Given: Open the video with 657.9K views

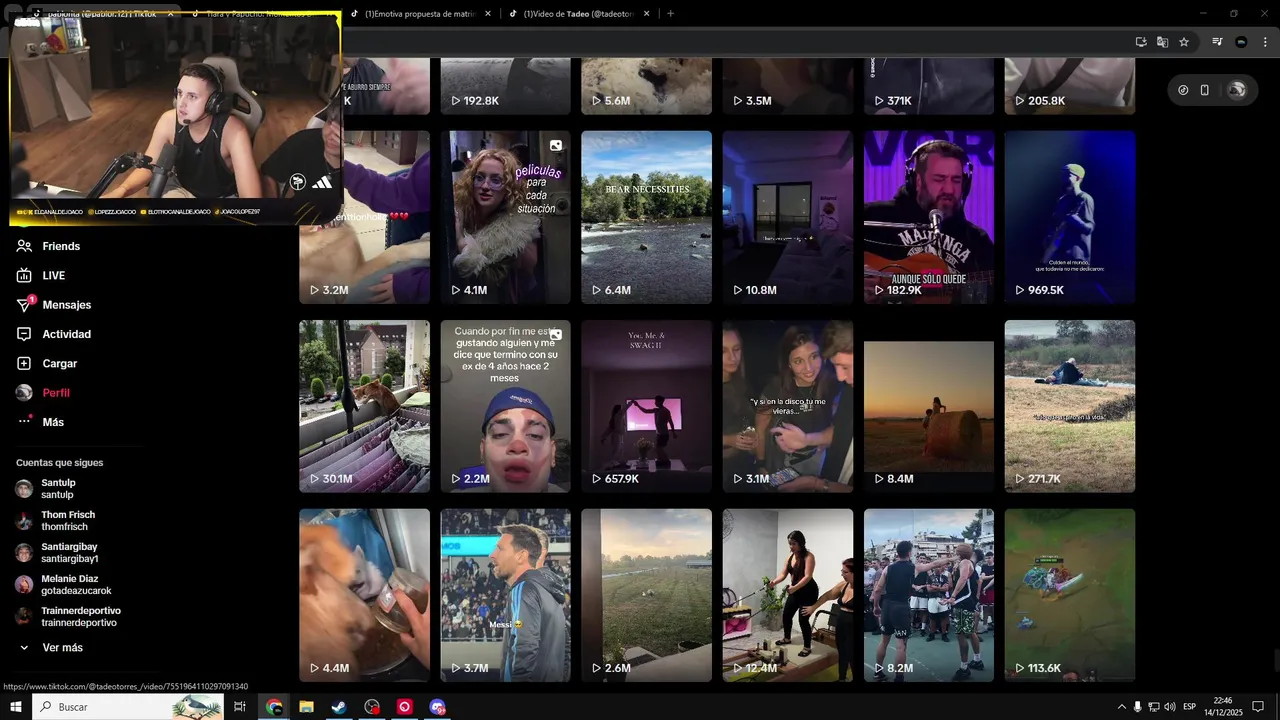Looking at the screenshot, I should coord(647,406).
